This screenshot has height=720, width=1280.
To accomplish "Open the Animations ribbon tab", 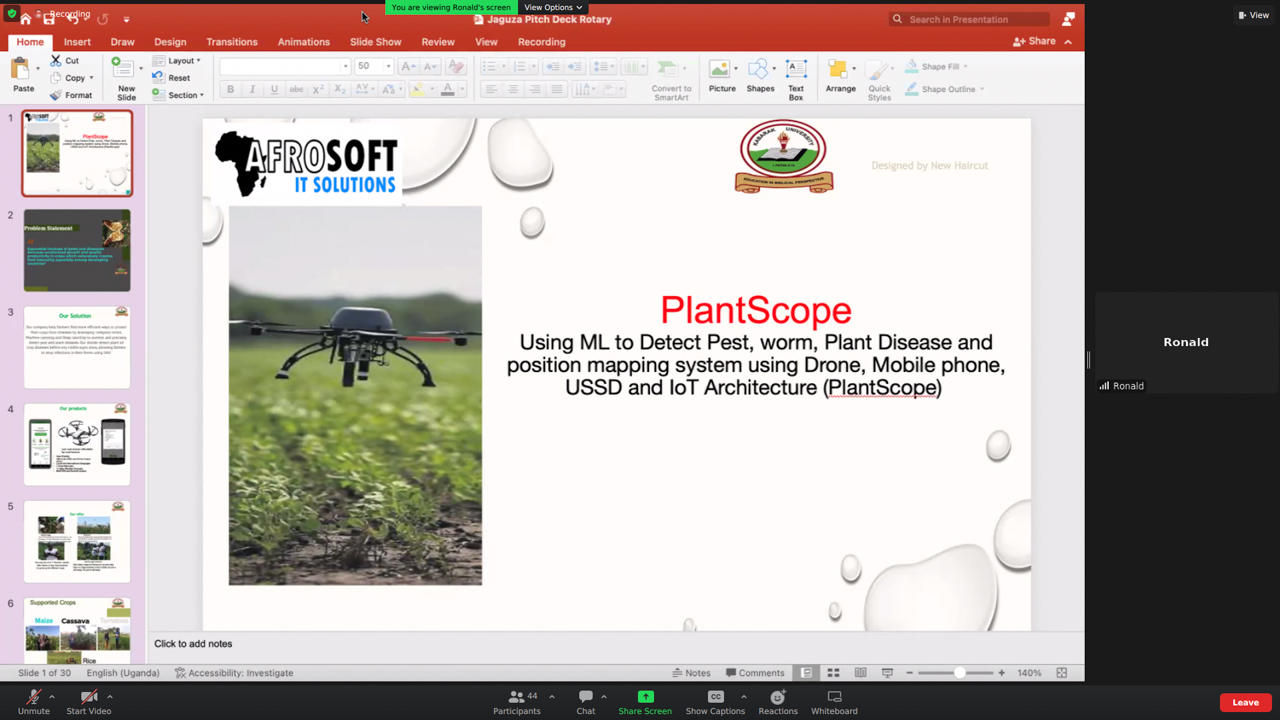I will click(304, 42).
